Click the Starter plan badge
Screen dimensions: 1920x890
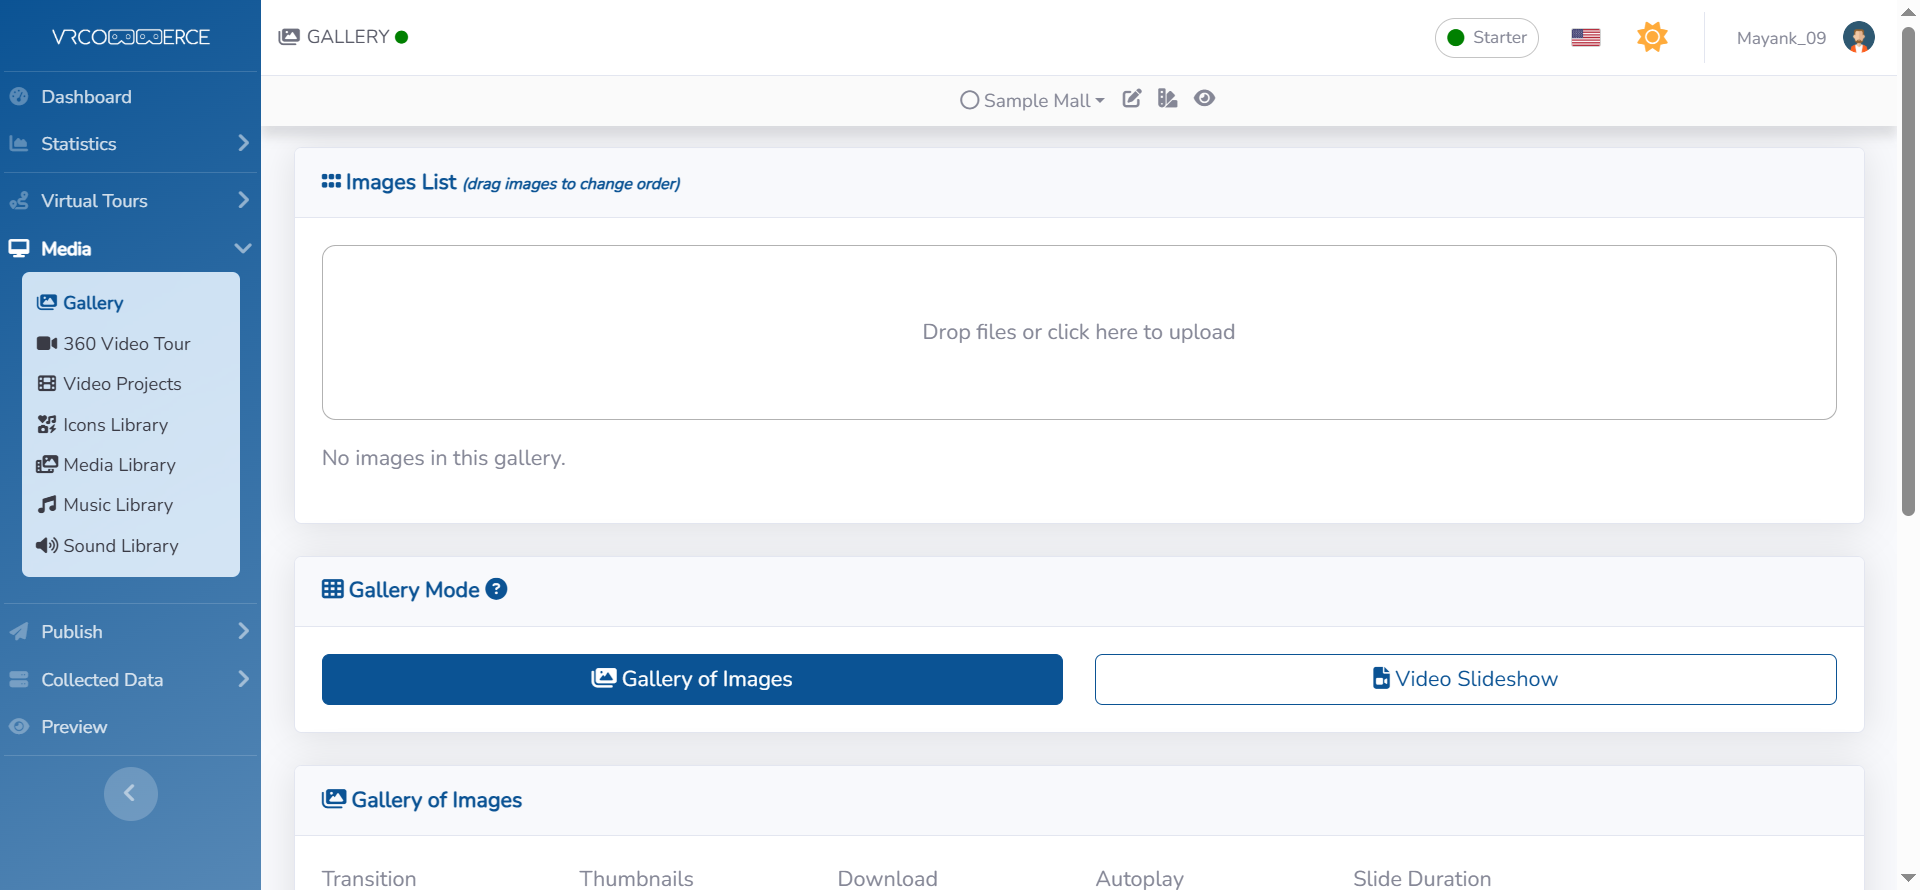tap(1486, 38)
